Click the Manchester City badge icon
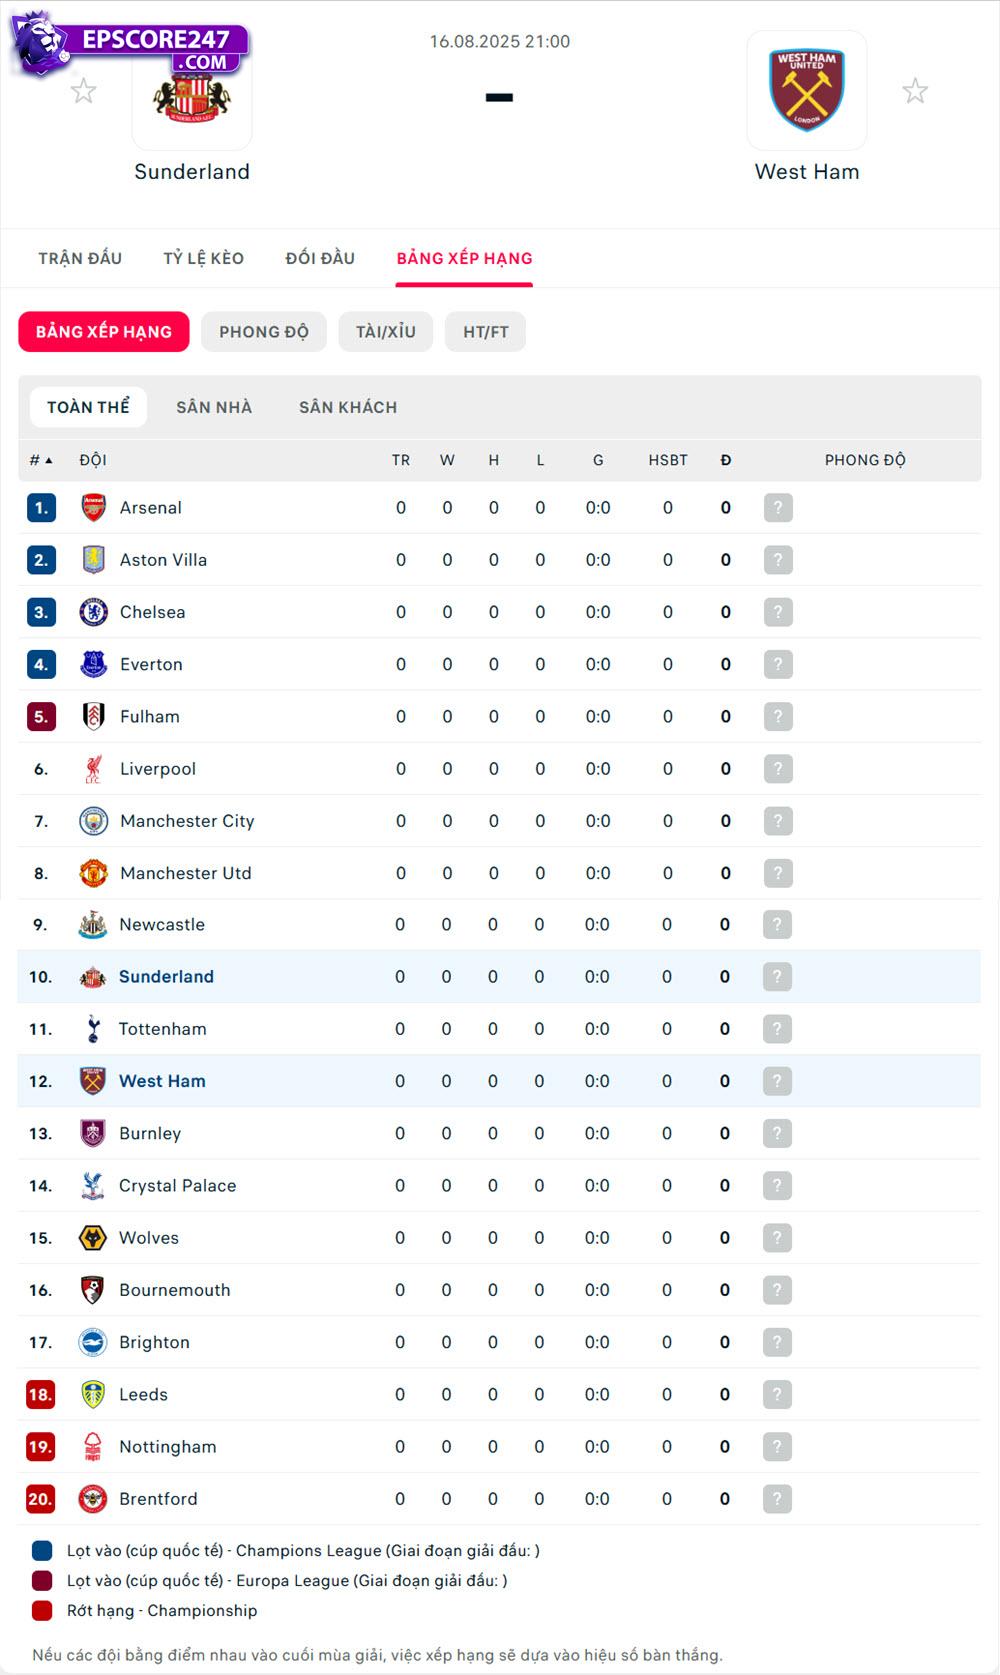The height and width of the screenshot is (1675, 1000). [91, 821]
